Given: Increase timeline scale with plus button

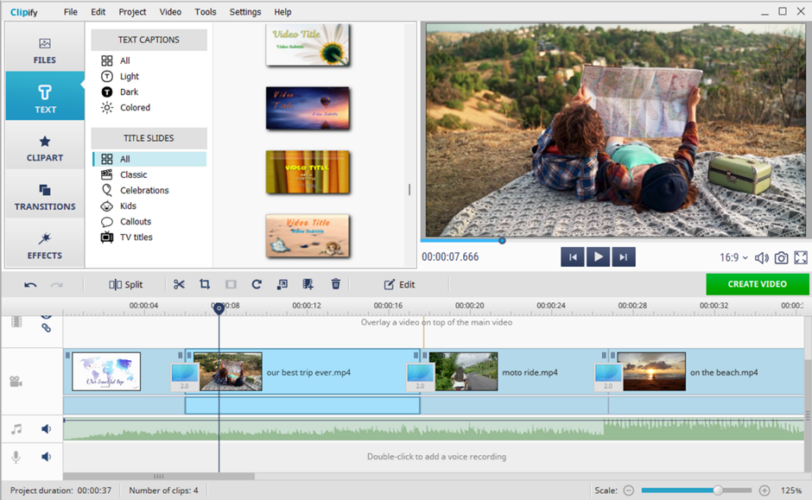Looking at the screenshot, I should click(x=764, y=490).
